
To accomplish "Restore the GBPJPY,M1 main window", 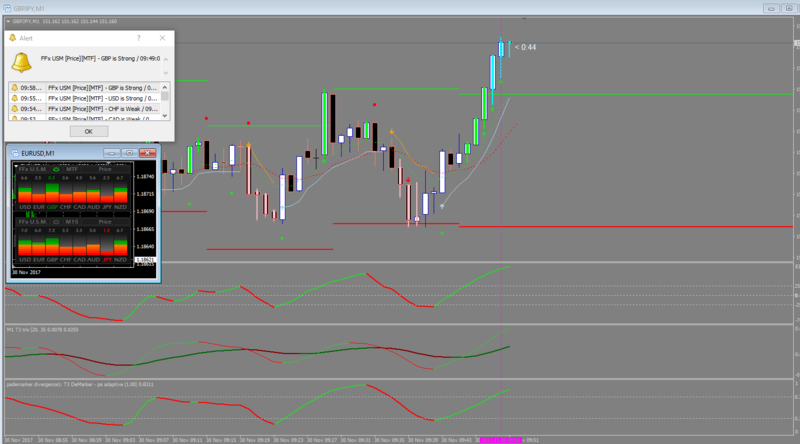I will 789,8.
